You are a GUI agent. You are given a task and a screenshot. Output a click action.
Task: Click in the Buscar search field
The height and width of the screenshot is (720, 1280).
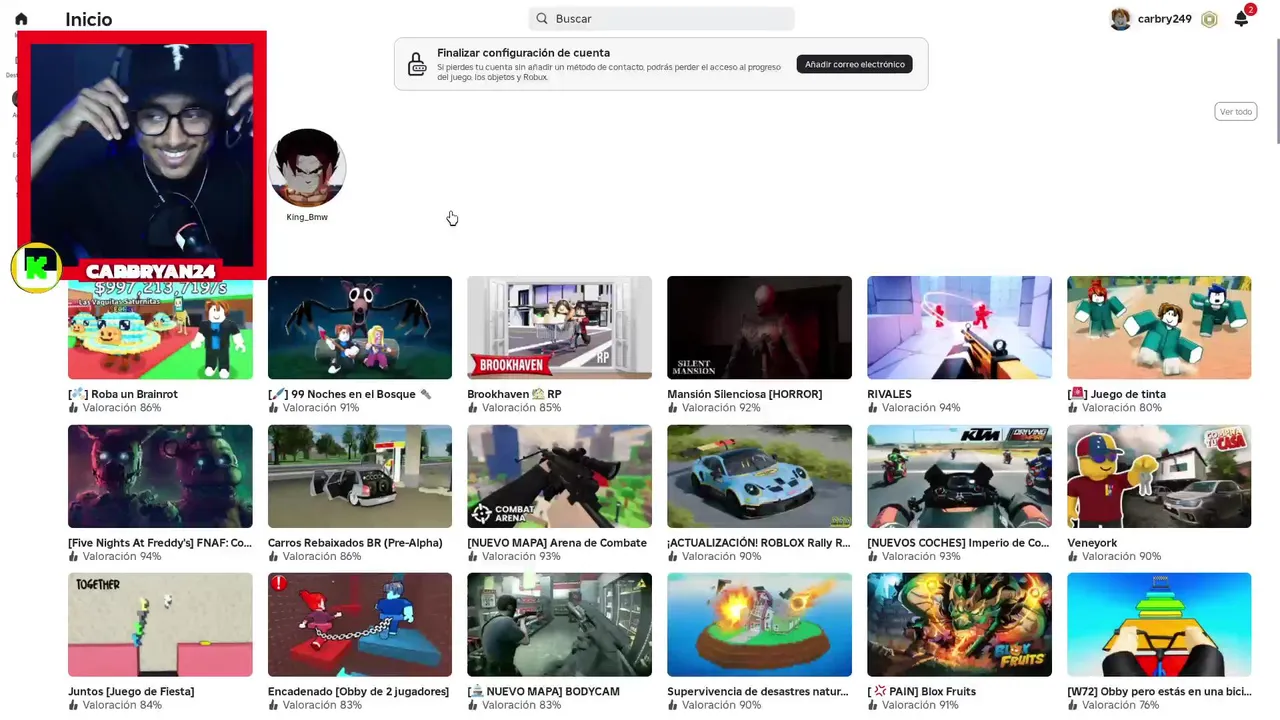[x=661, y=19]
